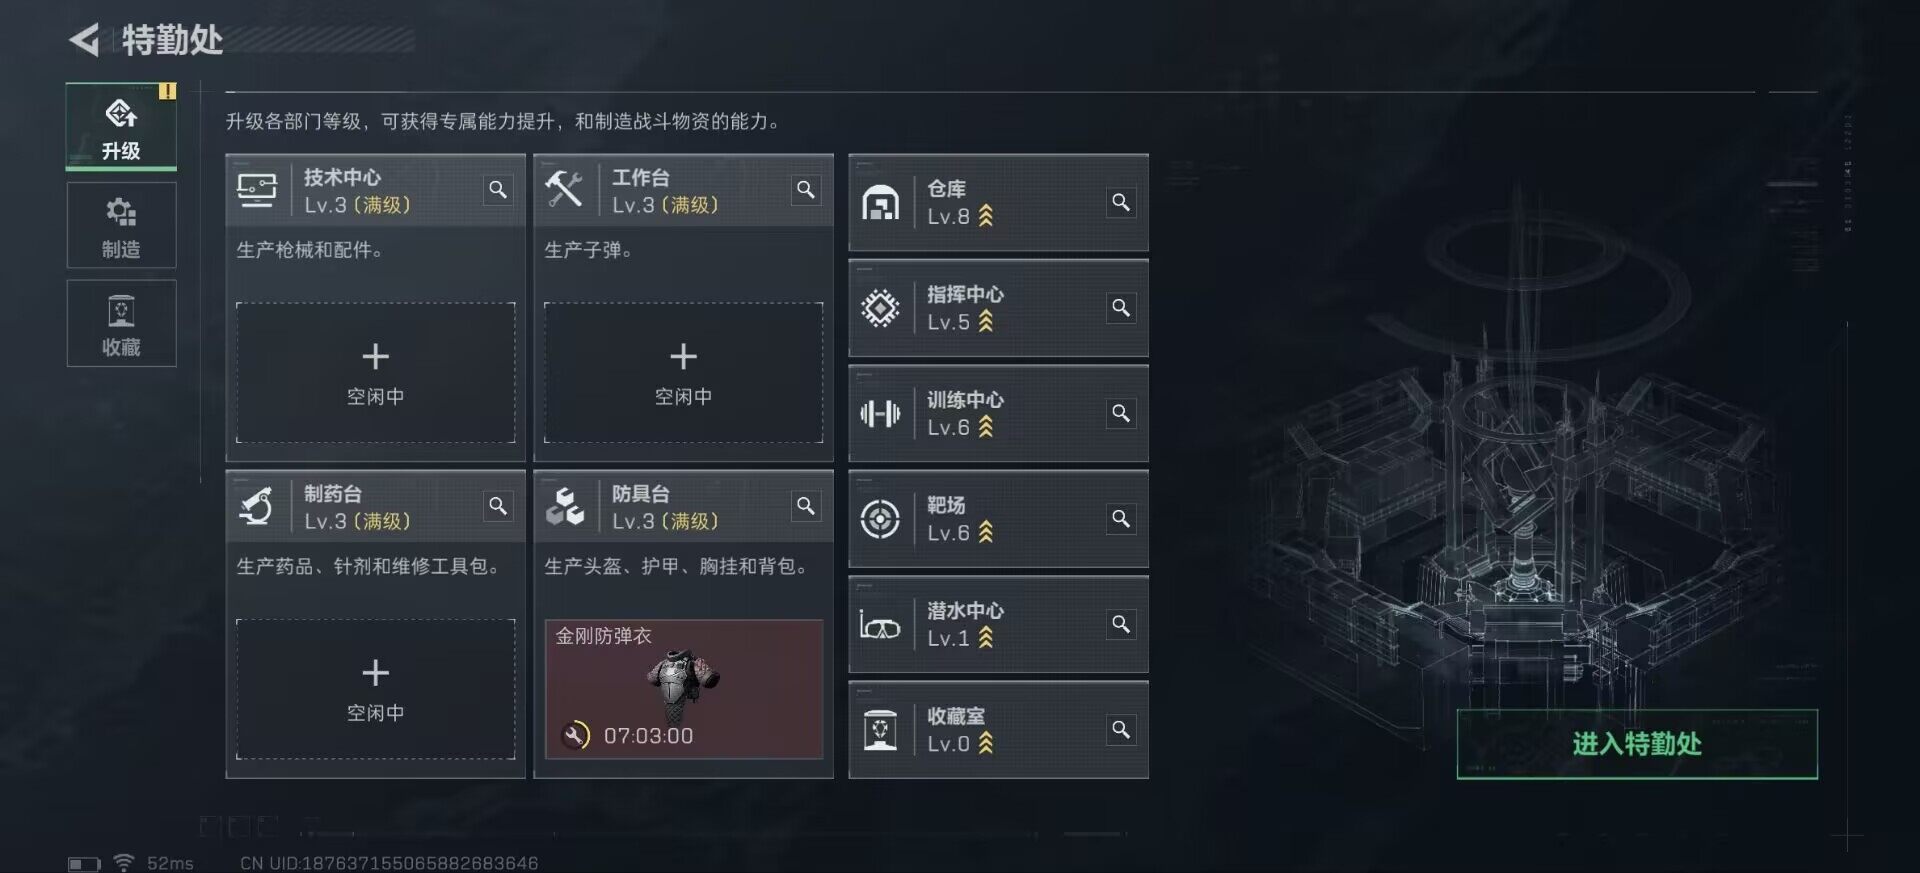View 指挥中心 details via magnifier icon
The height and width of the screenshot is (873, 1920).
pos(1121,308)
